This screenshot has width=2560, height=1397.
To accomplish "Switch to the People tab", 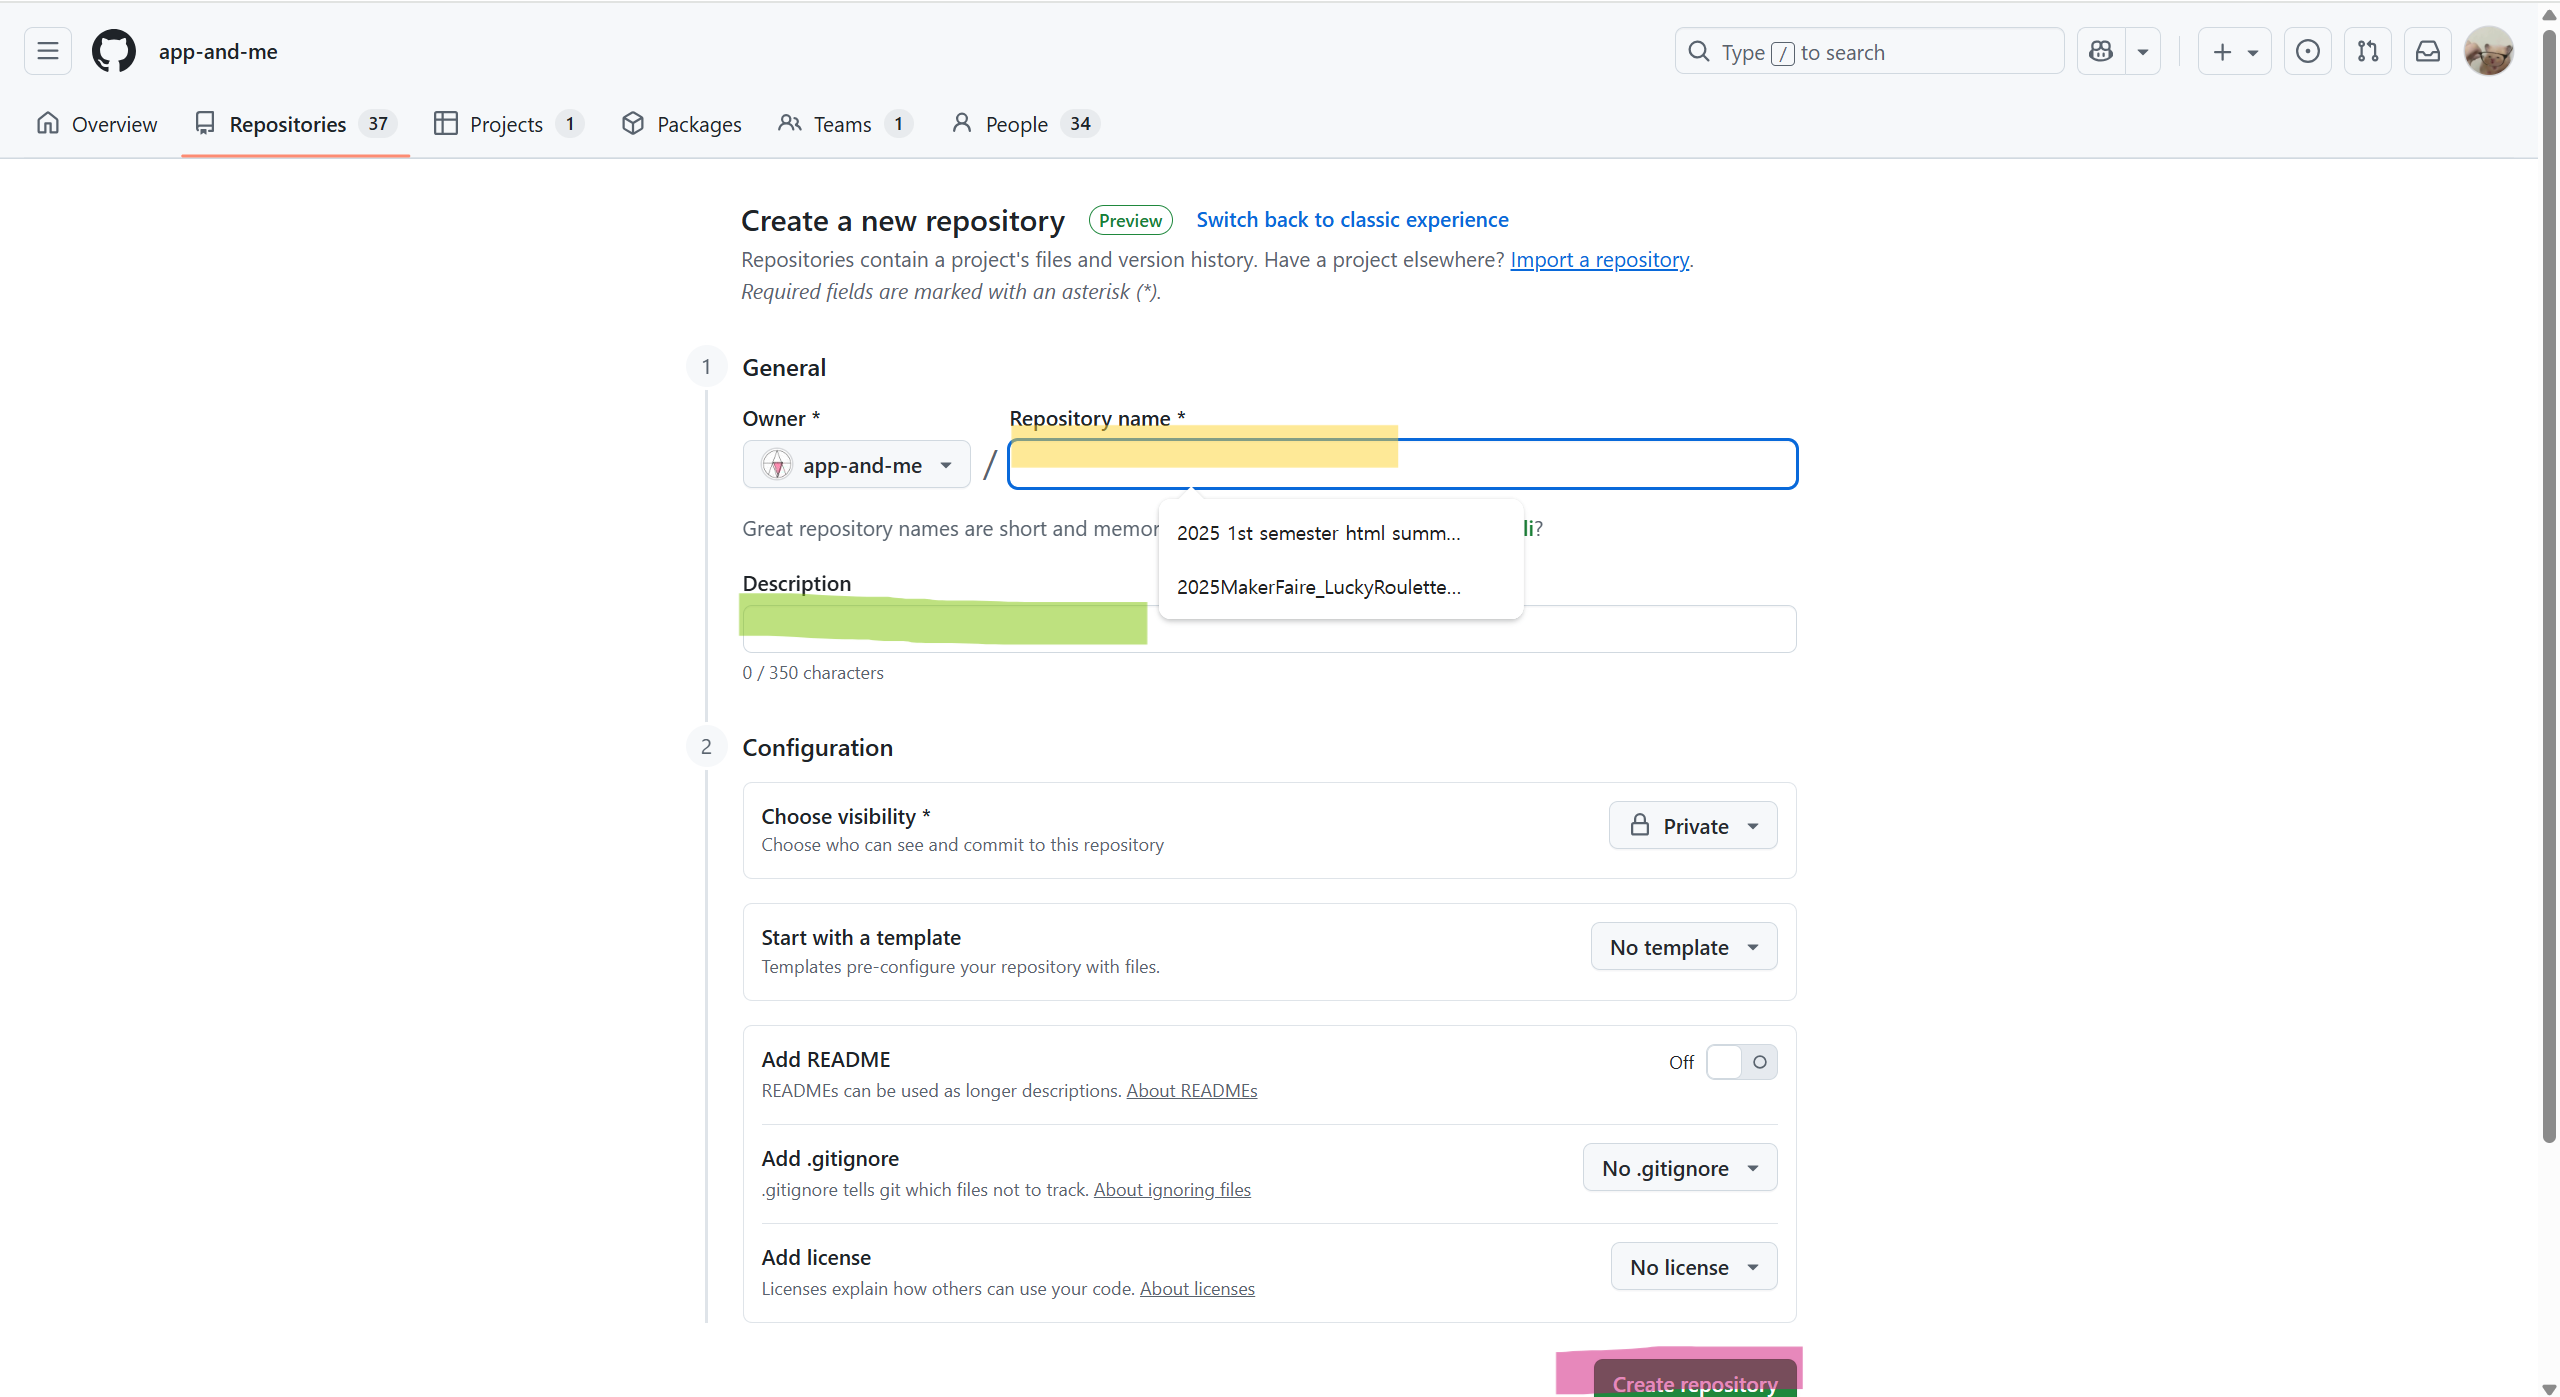I will [1016, 124].
